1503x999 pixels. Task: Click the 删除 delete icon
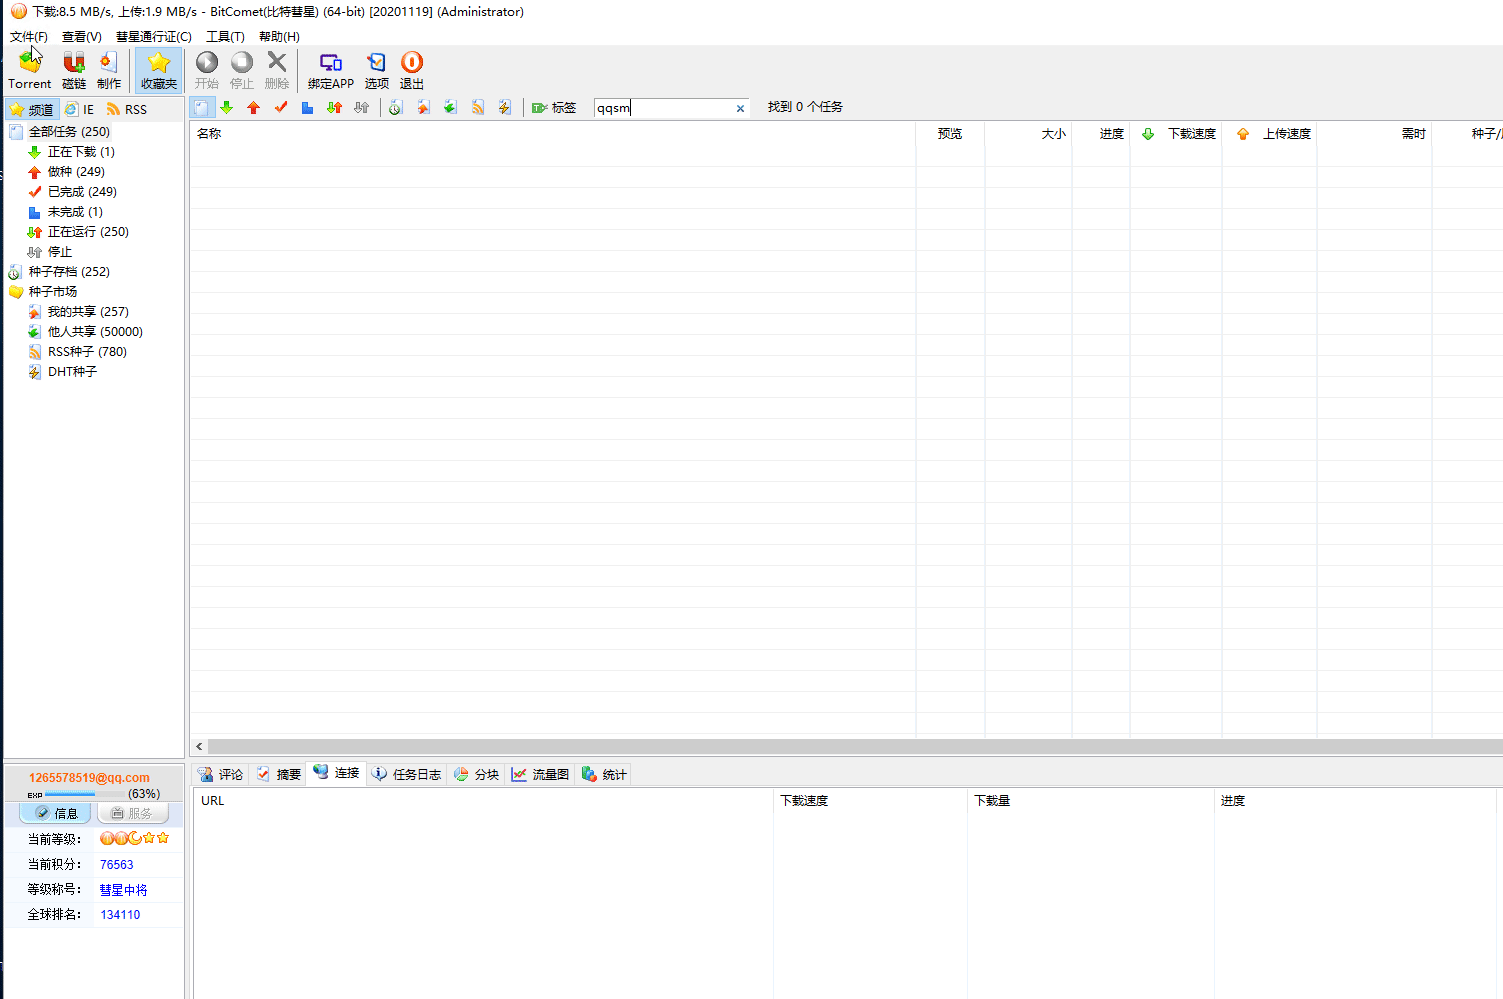277,70
